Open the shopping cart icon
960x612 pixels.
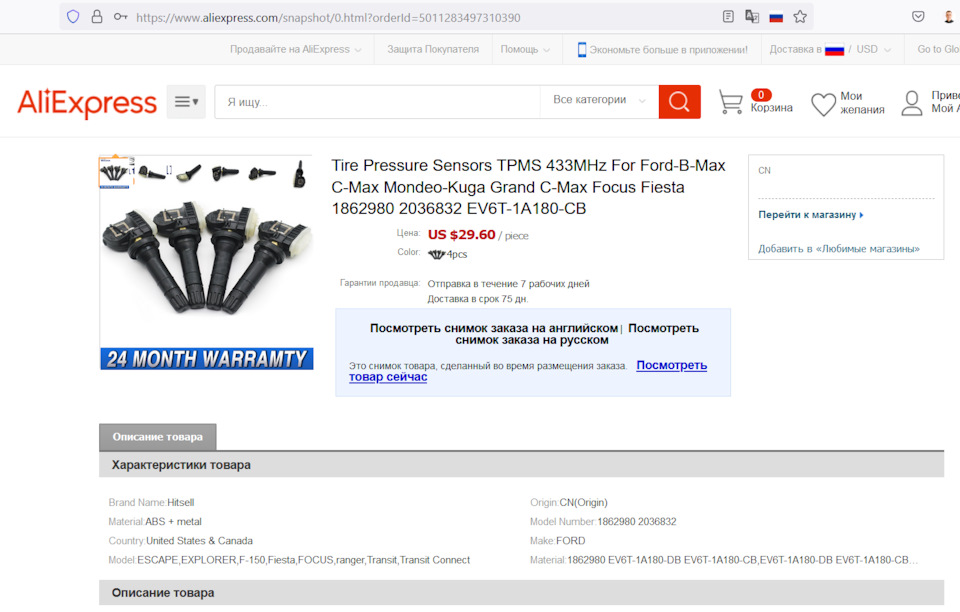(730, 102)
